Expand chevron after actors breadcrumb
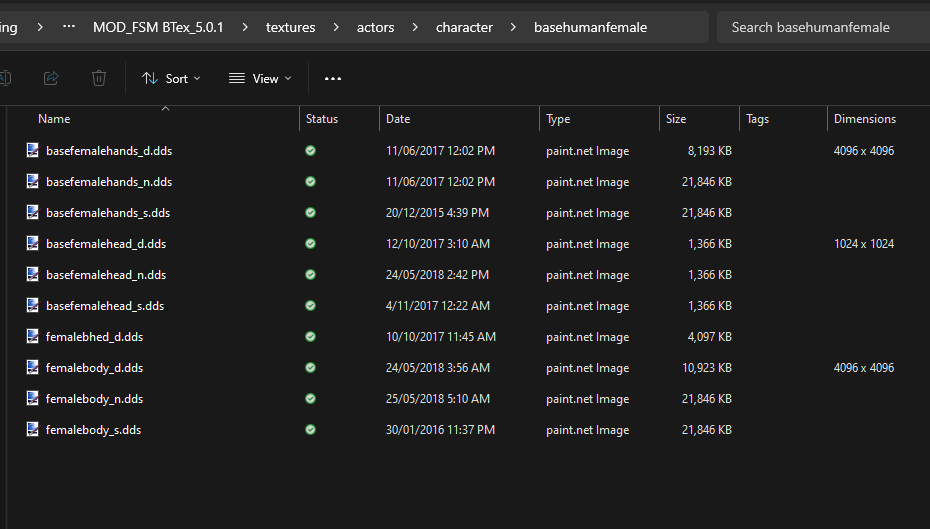This screenshot has width=930, height=529. click(415, 27)
